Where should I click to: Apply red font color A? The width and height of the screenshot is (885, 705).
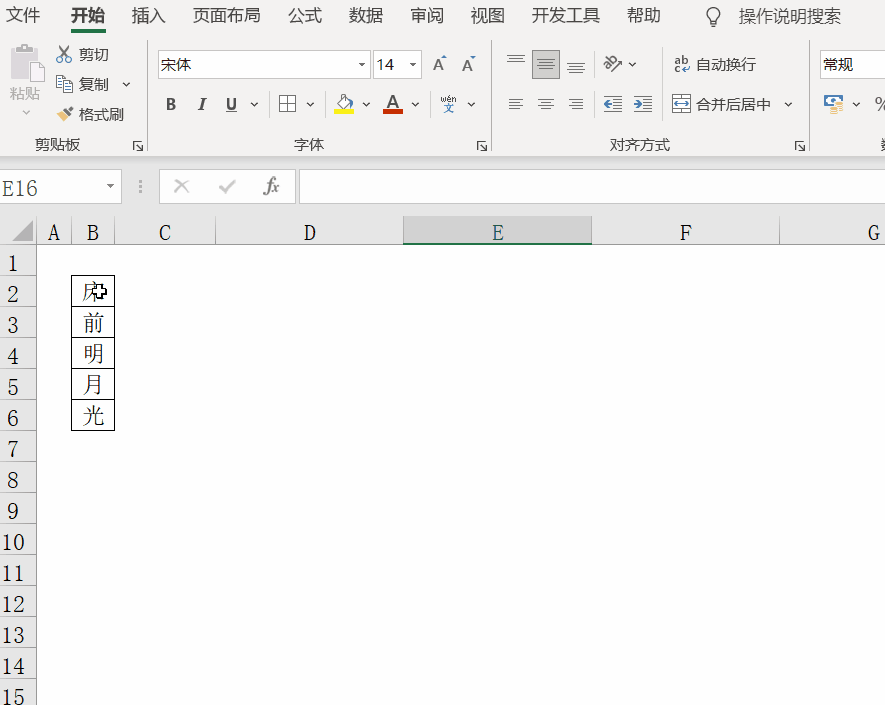[x=393, y=104]
